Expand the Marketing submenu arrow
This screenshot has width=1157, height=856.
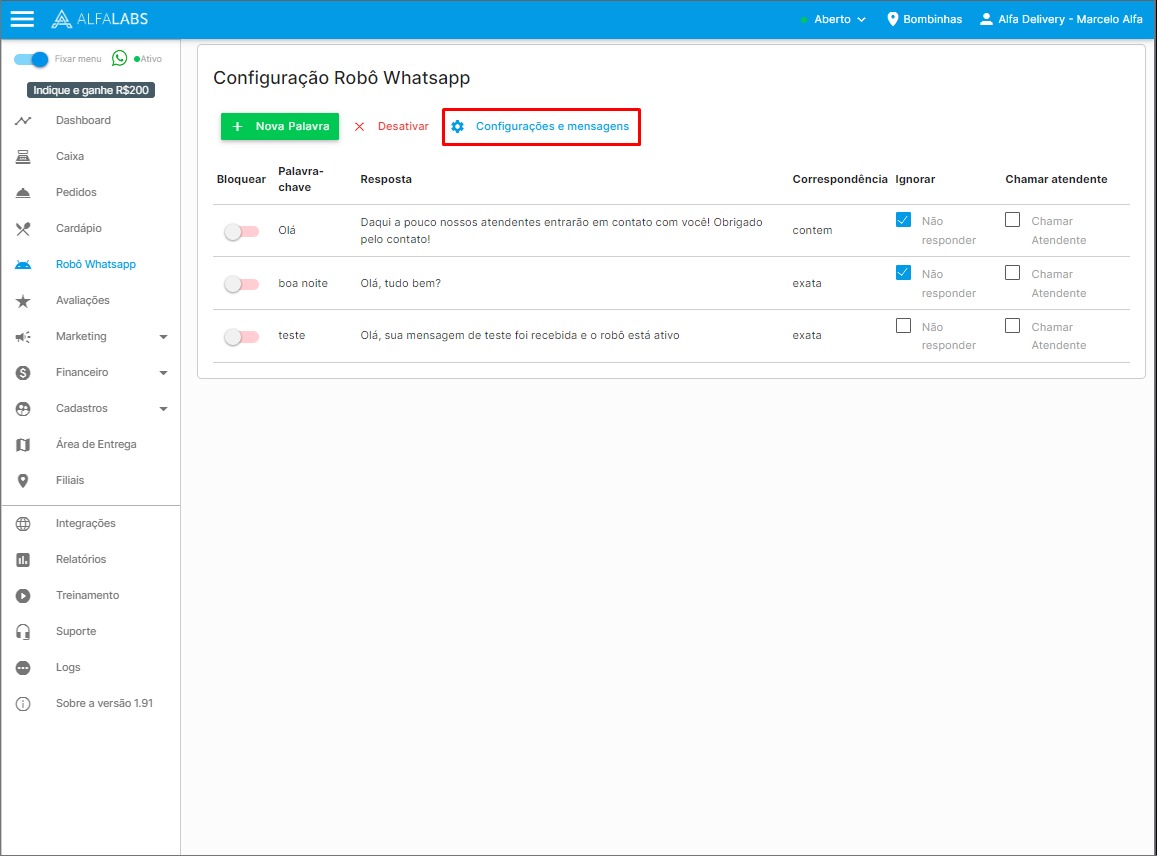163,337
